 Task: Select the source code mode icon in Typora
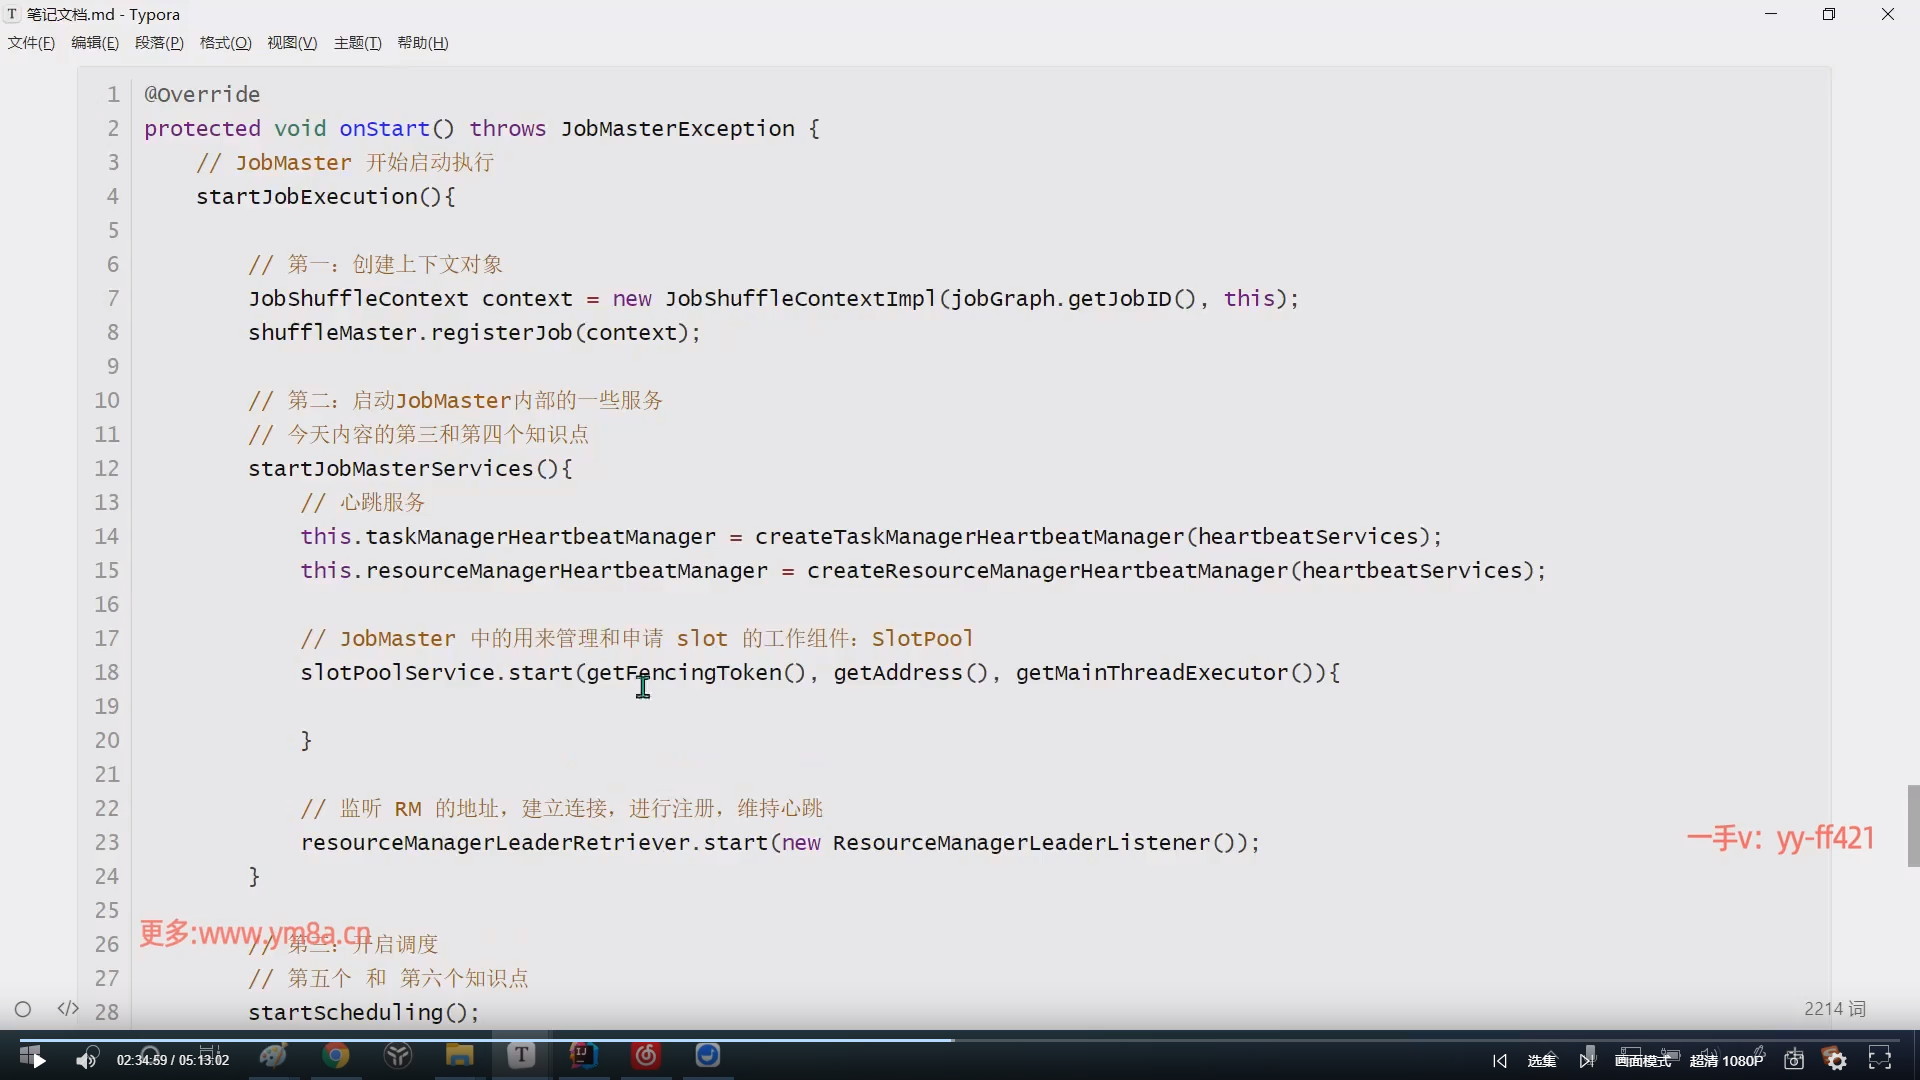tap(67, 1009)
